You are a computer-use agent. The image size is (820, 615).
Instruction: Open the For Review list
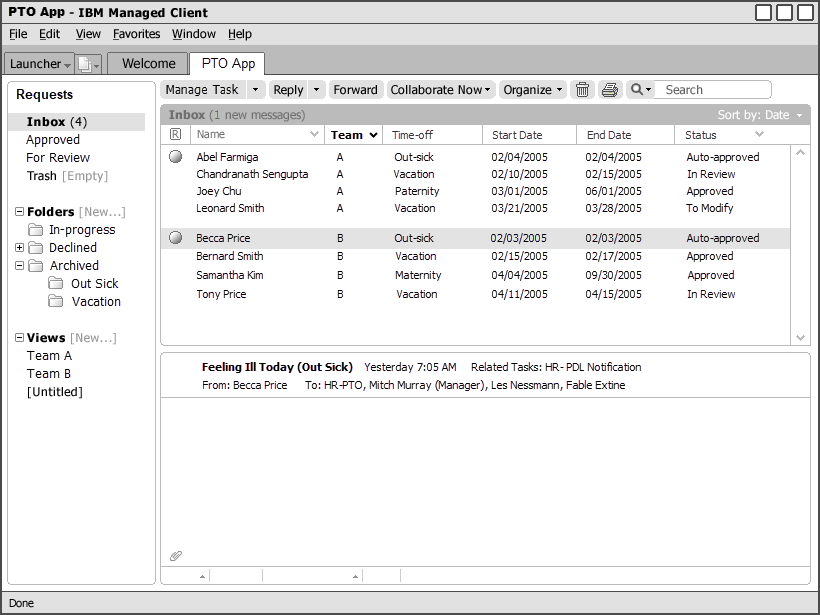58,157
